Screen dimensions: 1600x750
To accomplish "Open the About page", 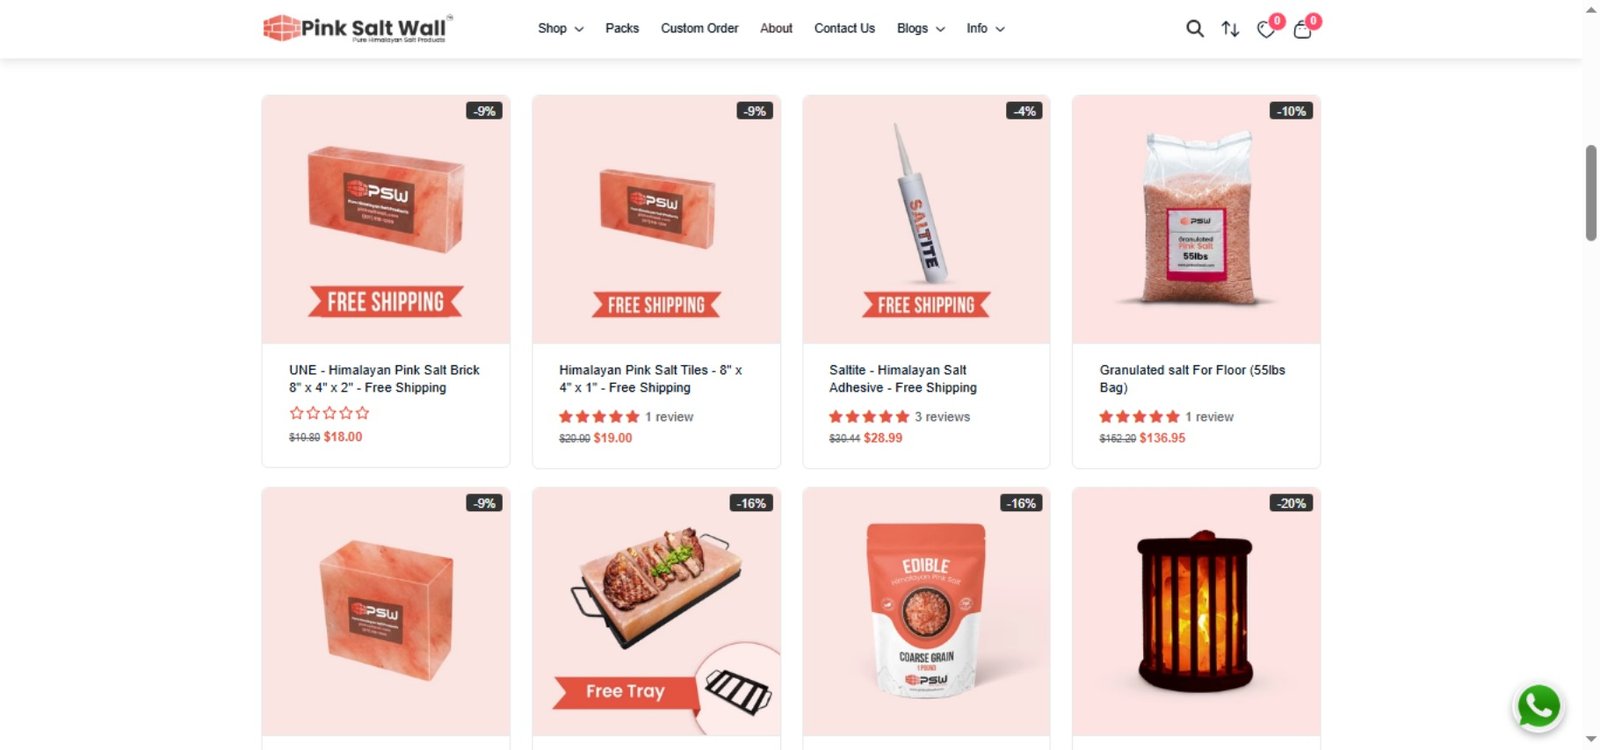I will pyautogui.click(x=776, y=28).
